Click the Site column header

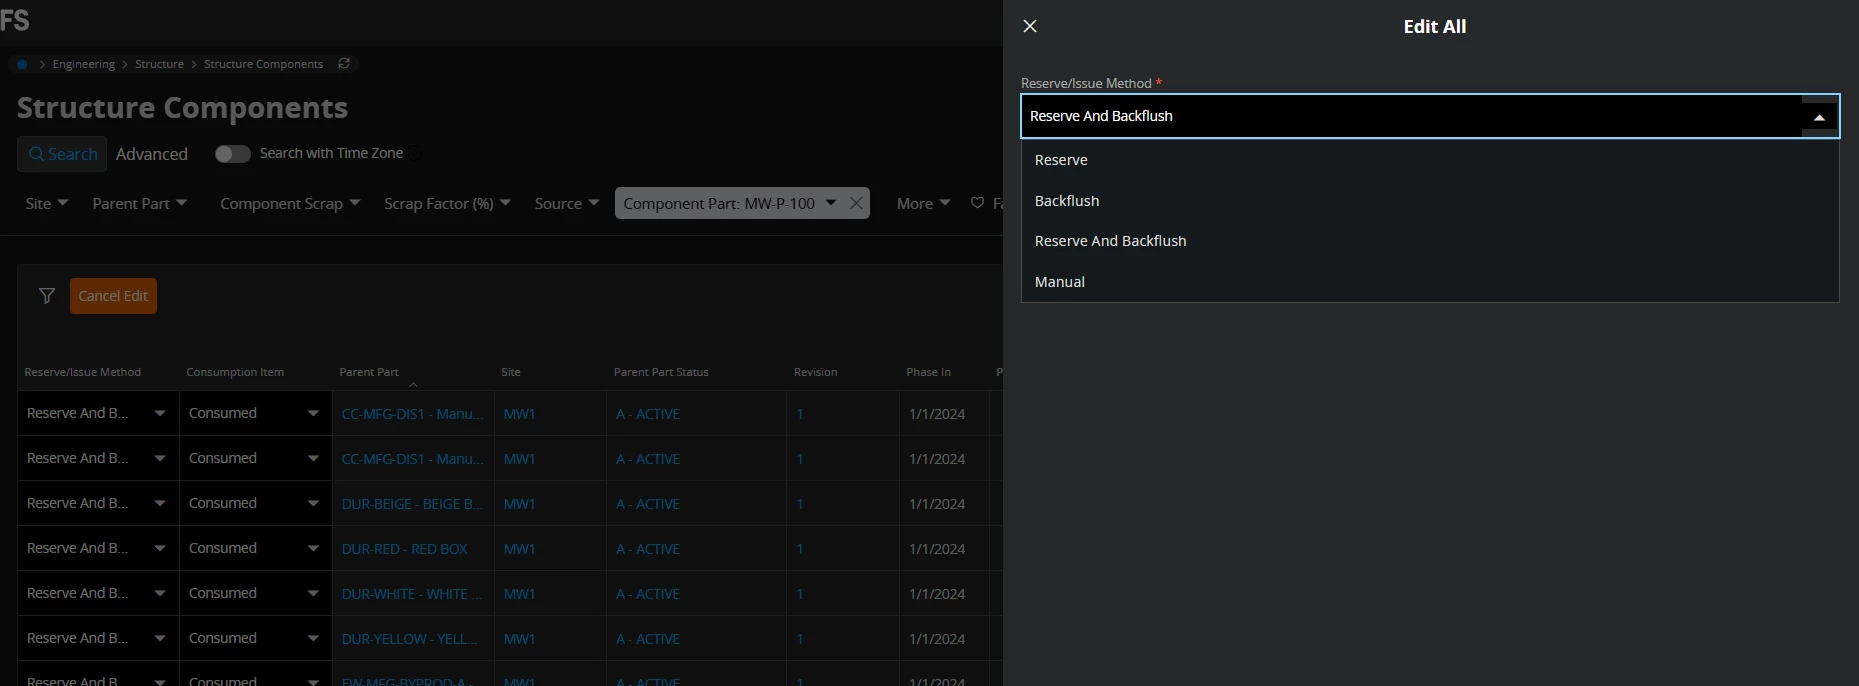511,372
